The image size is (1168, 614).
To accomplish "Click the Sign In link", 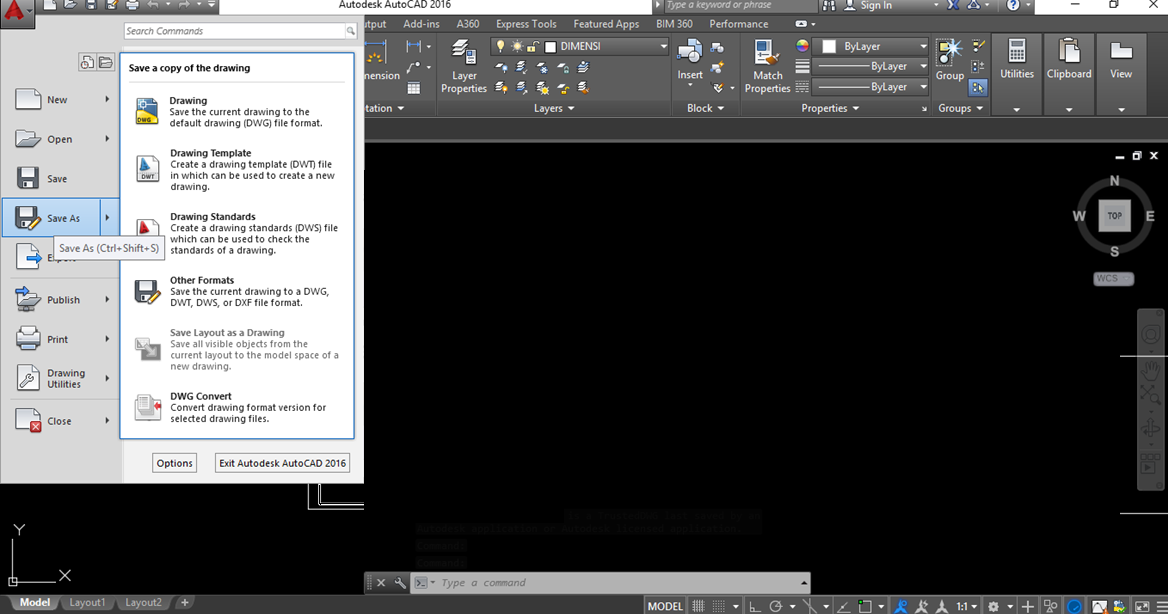I will (x=876, y=6).
